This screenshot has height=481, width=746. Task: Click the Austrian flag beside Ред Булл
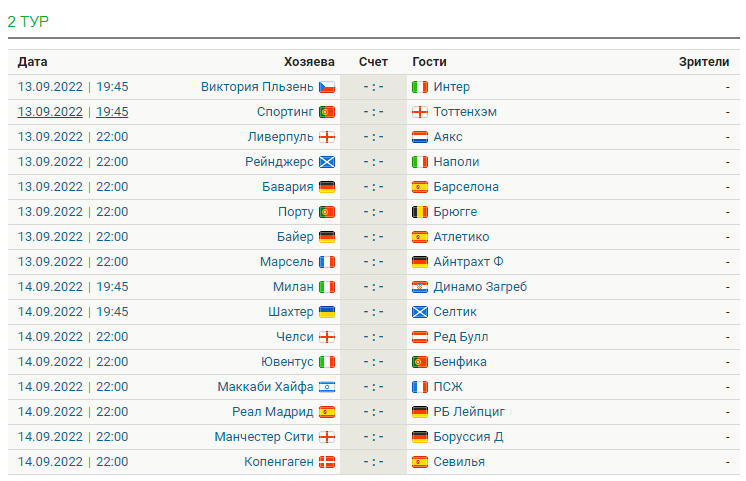point(420,337)
